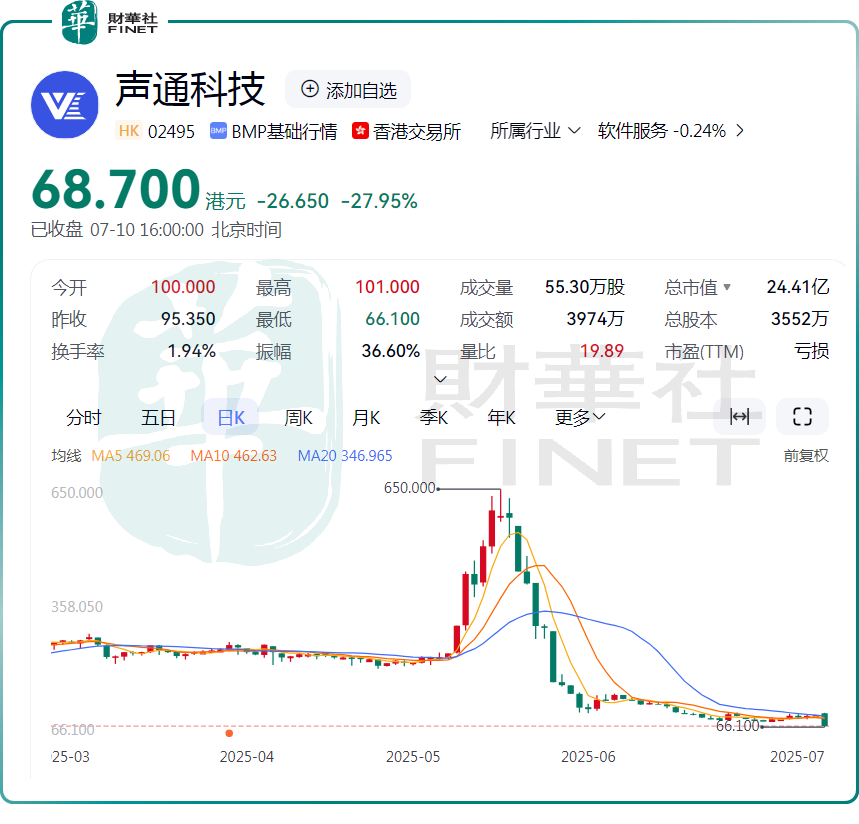Click the 总市值 value 24.41亿
This screenshot has width=859, height=824.
click(798, 287)
